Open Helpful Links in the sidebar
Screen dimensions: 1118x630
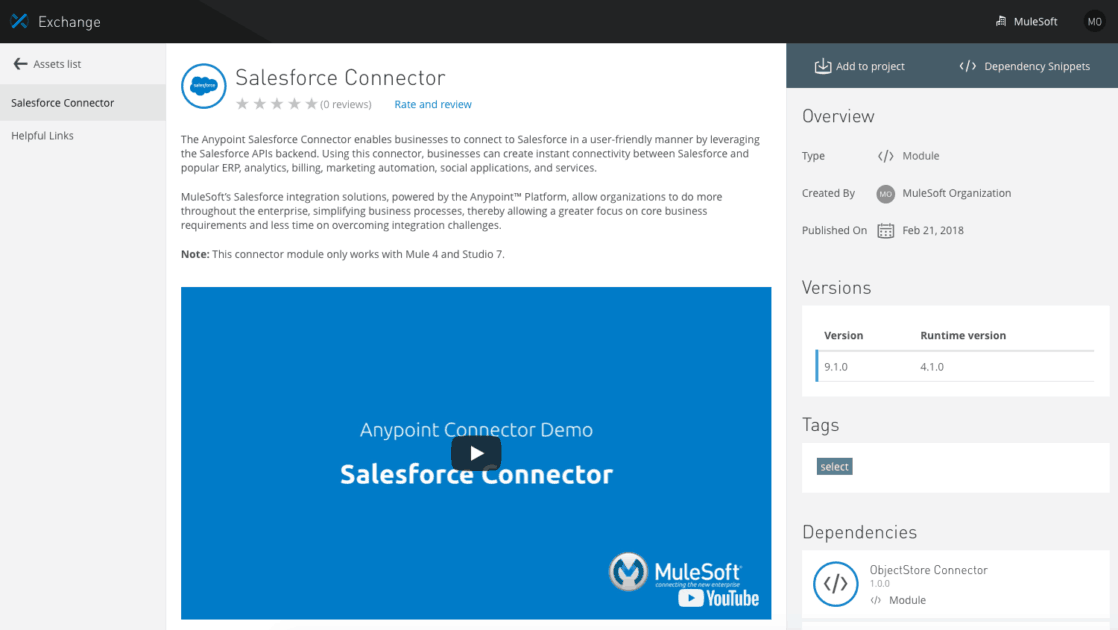42,135
